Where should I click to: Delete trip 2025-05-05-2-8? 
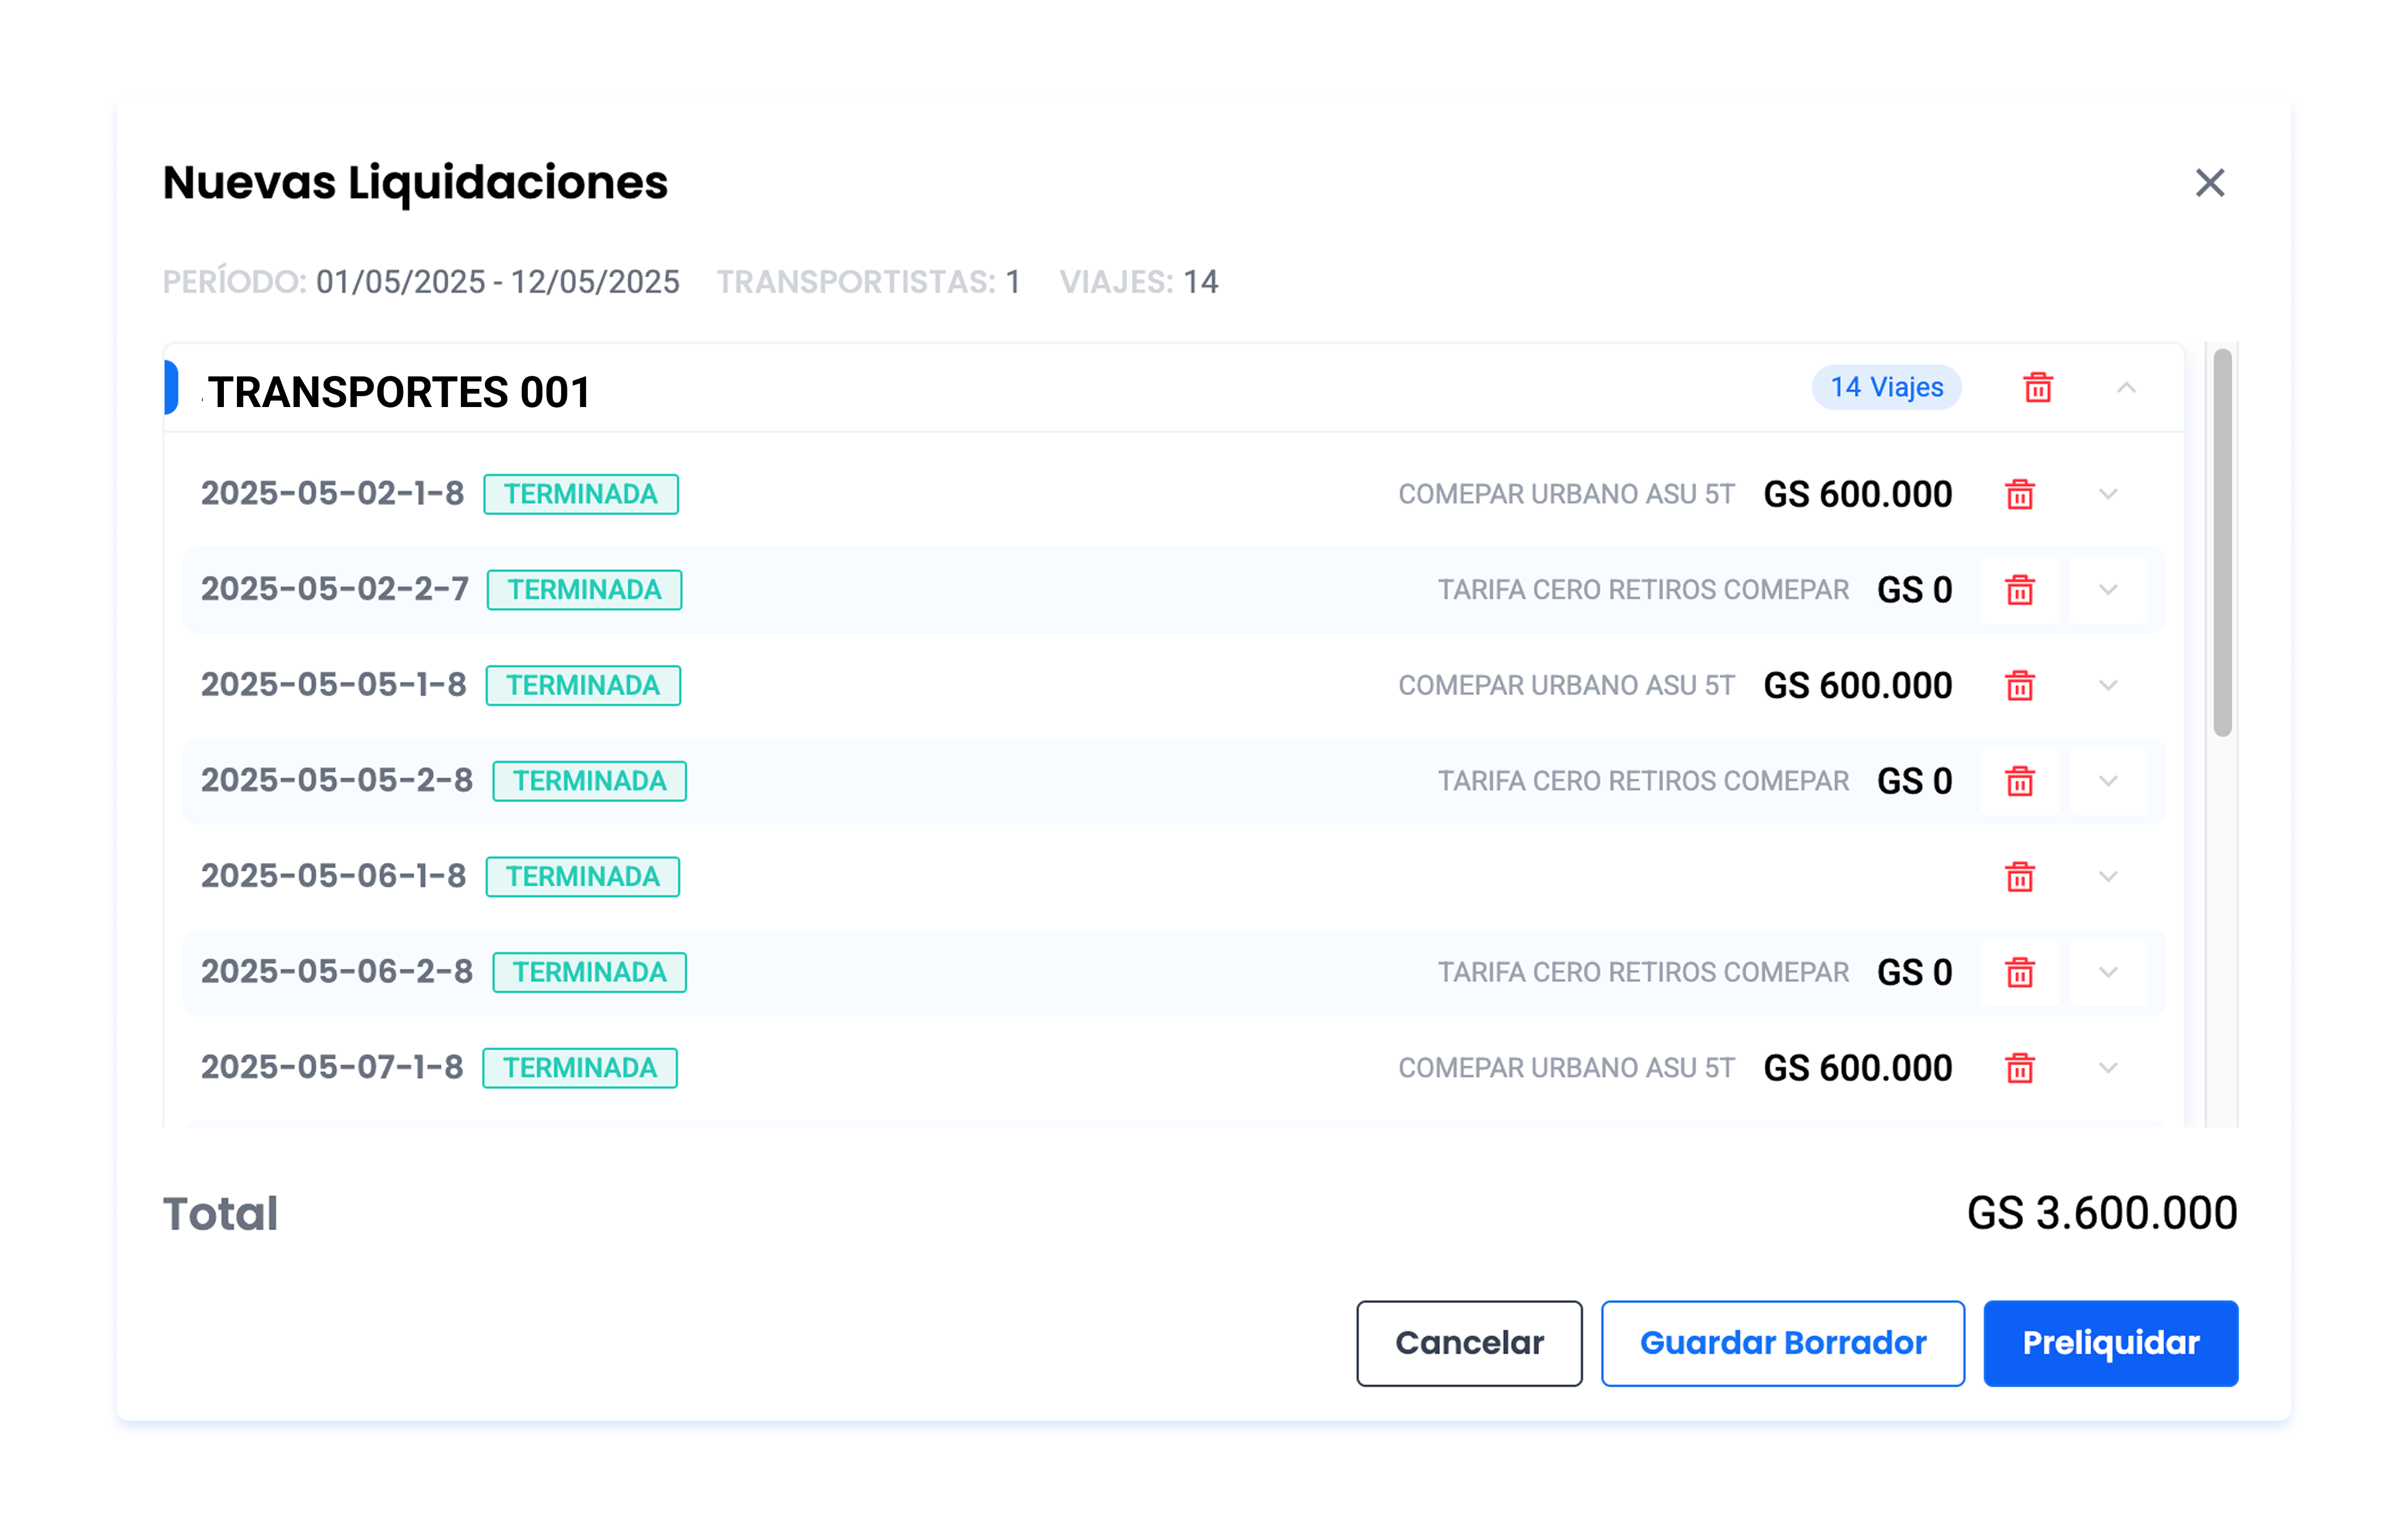coord(2019,781)
